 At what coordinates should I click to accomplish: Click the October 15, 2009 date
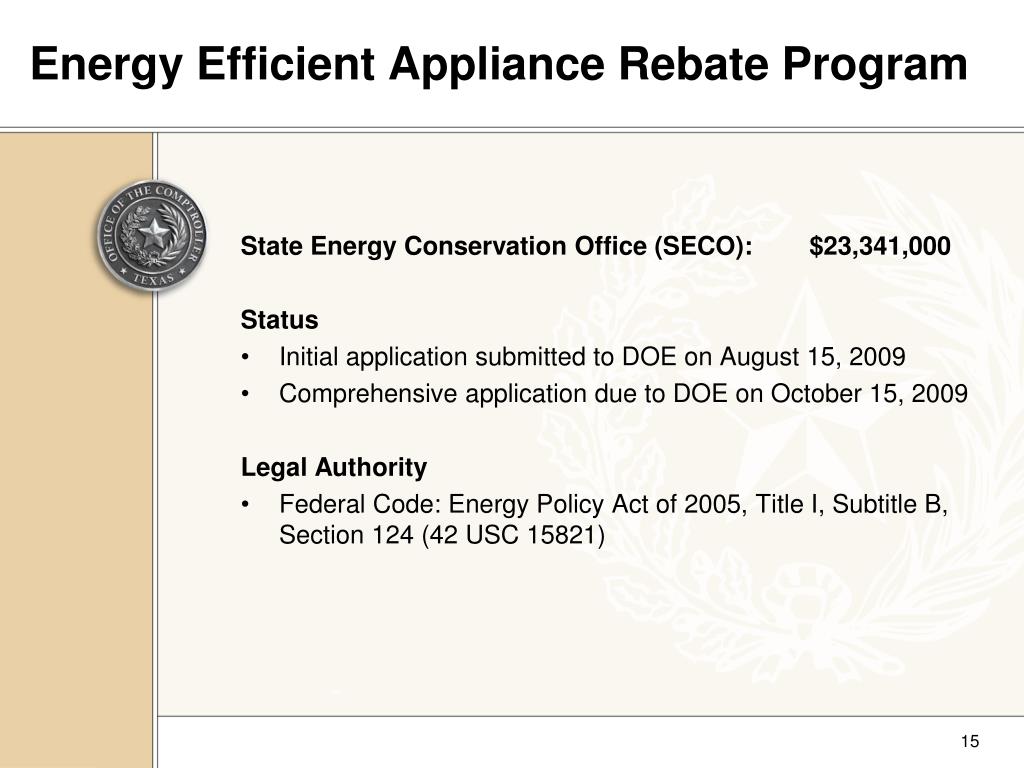coord(869,394)
